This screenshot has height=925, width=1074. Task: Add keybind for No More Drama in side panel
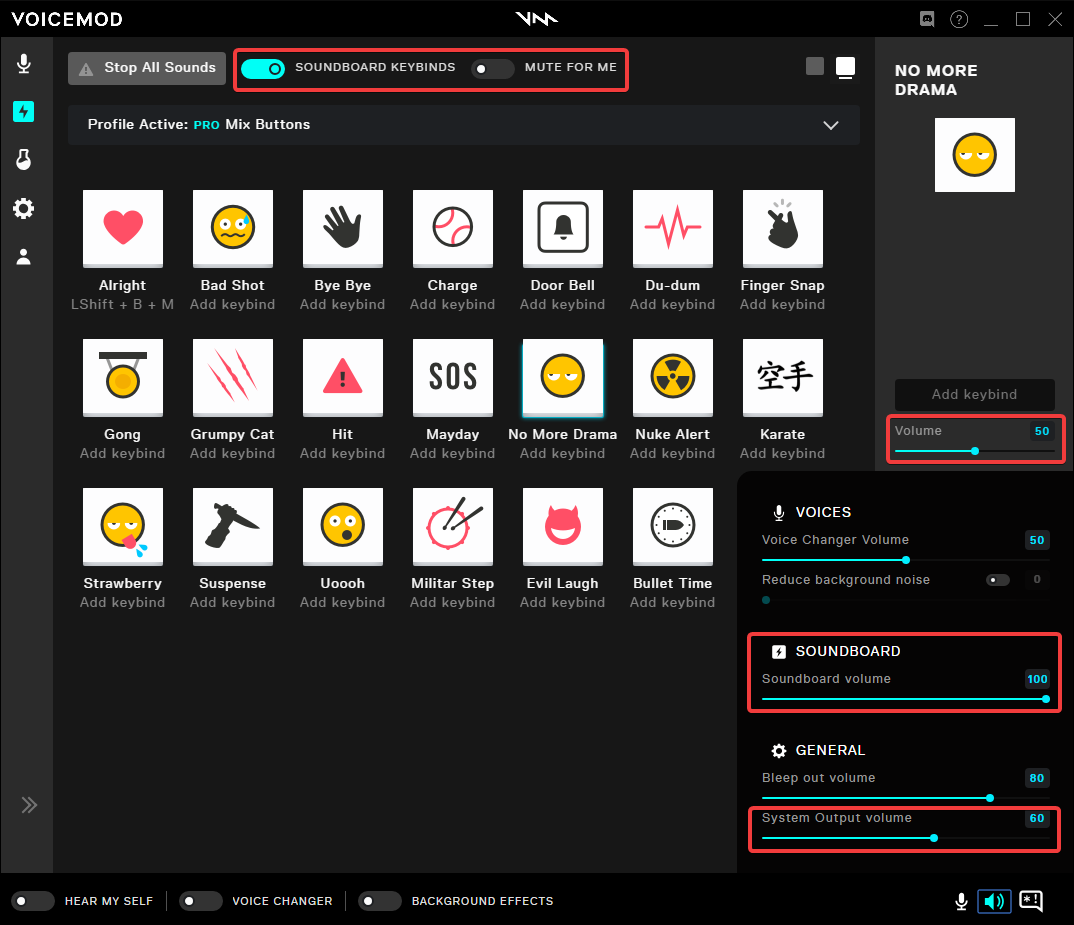[975, 395]
